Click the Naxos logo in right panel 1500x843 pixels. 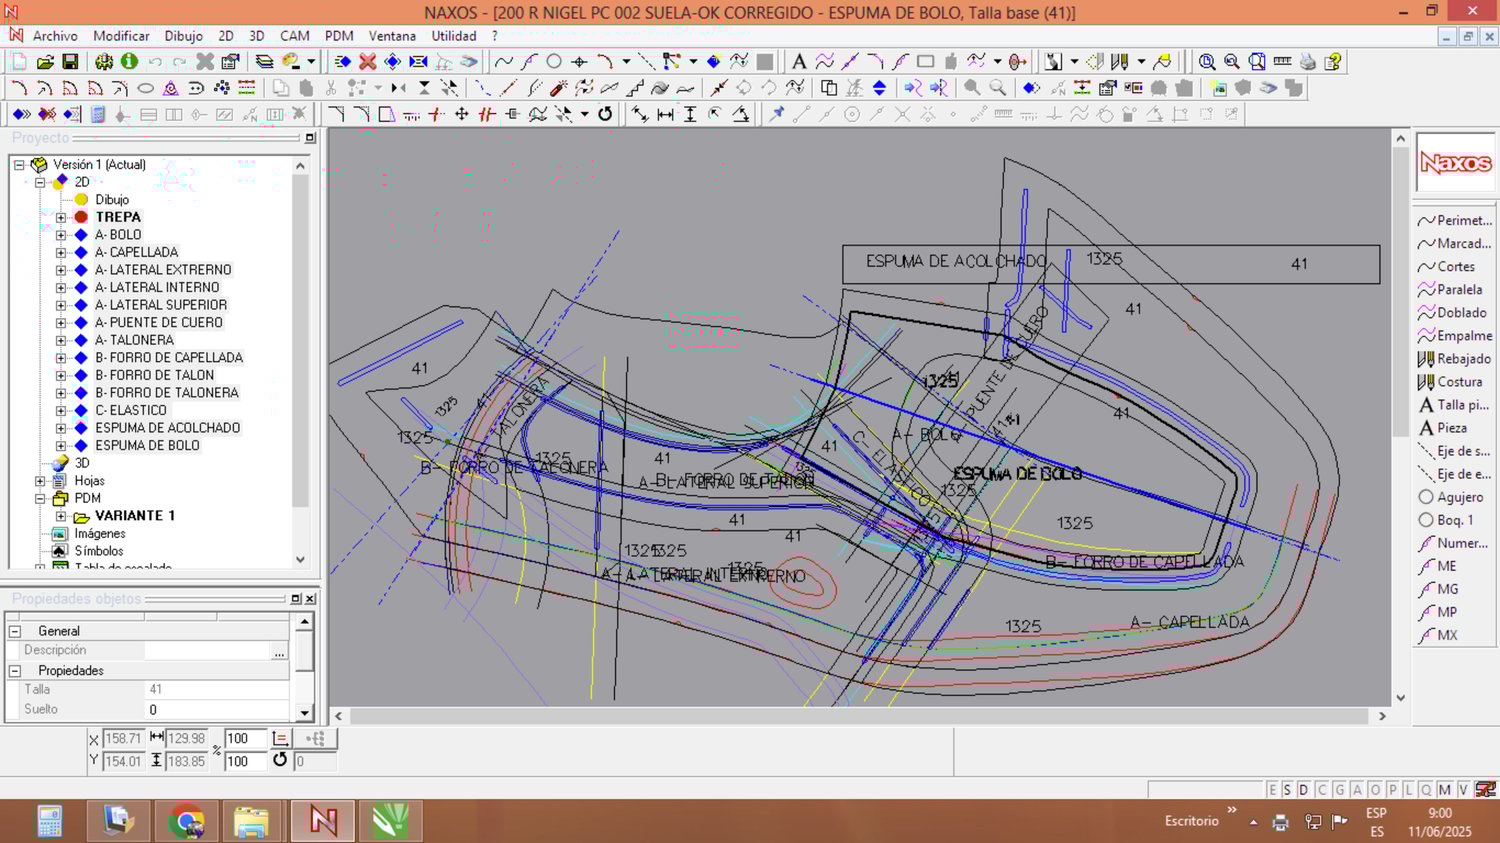1455,162
